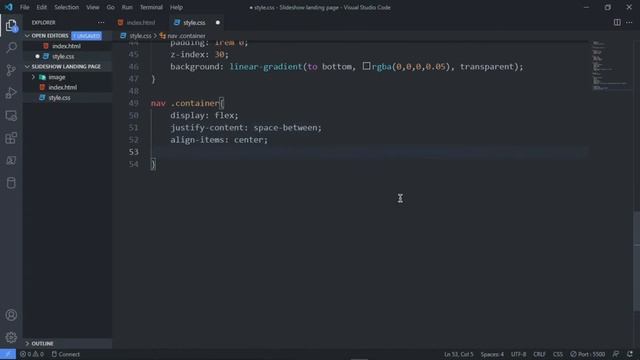This screenshot has width=640, height=360.
Task: Change line ending via CRLF item
Action: tap(539, 354)
